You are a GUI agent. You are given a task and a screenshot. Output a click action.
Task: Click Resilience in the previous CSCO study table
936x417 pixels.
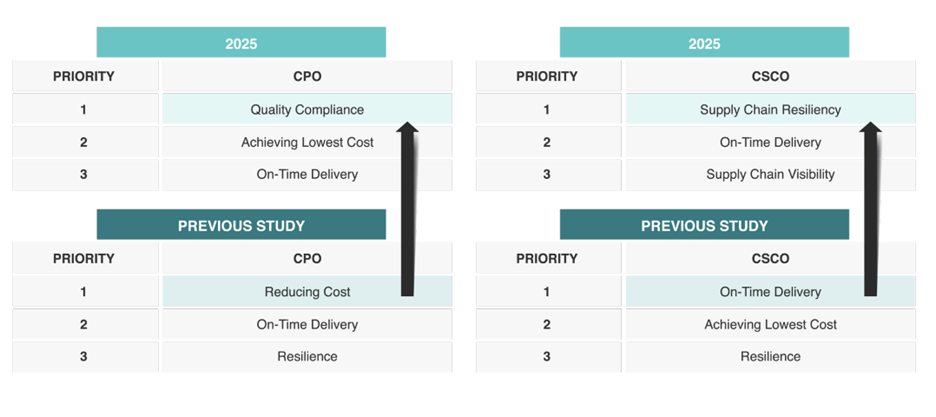770,356
